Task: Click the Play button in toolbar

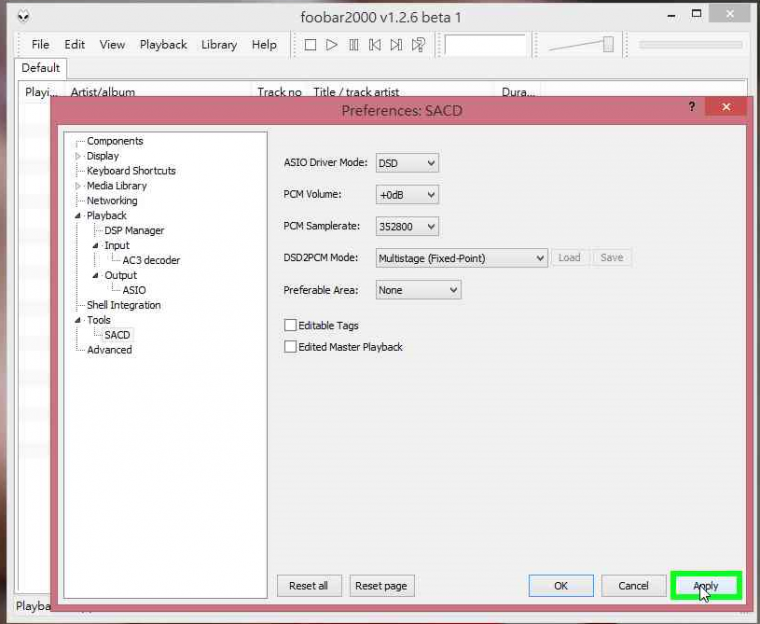Action: (332, 45)
